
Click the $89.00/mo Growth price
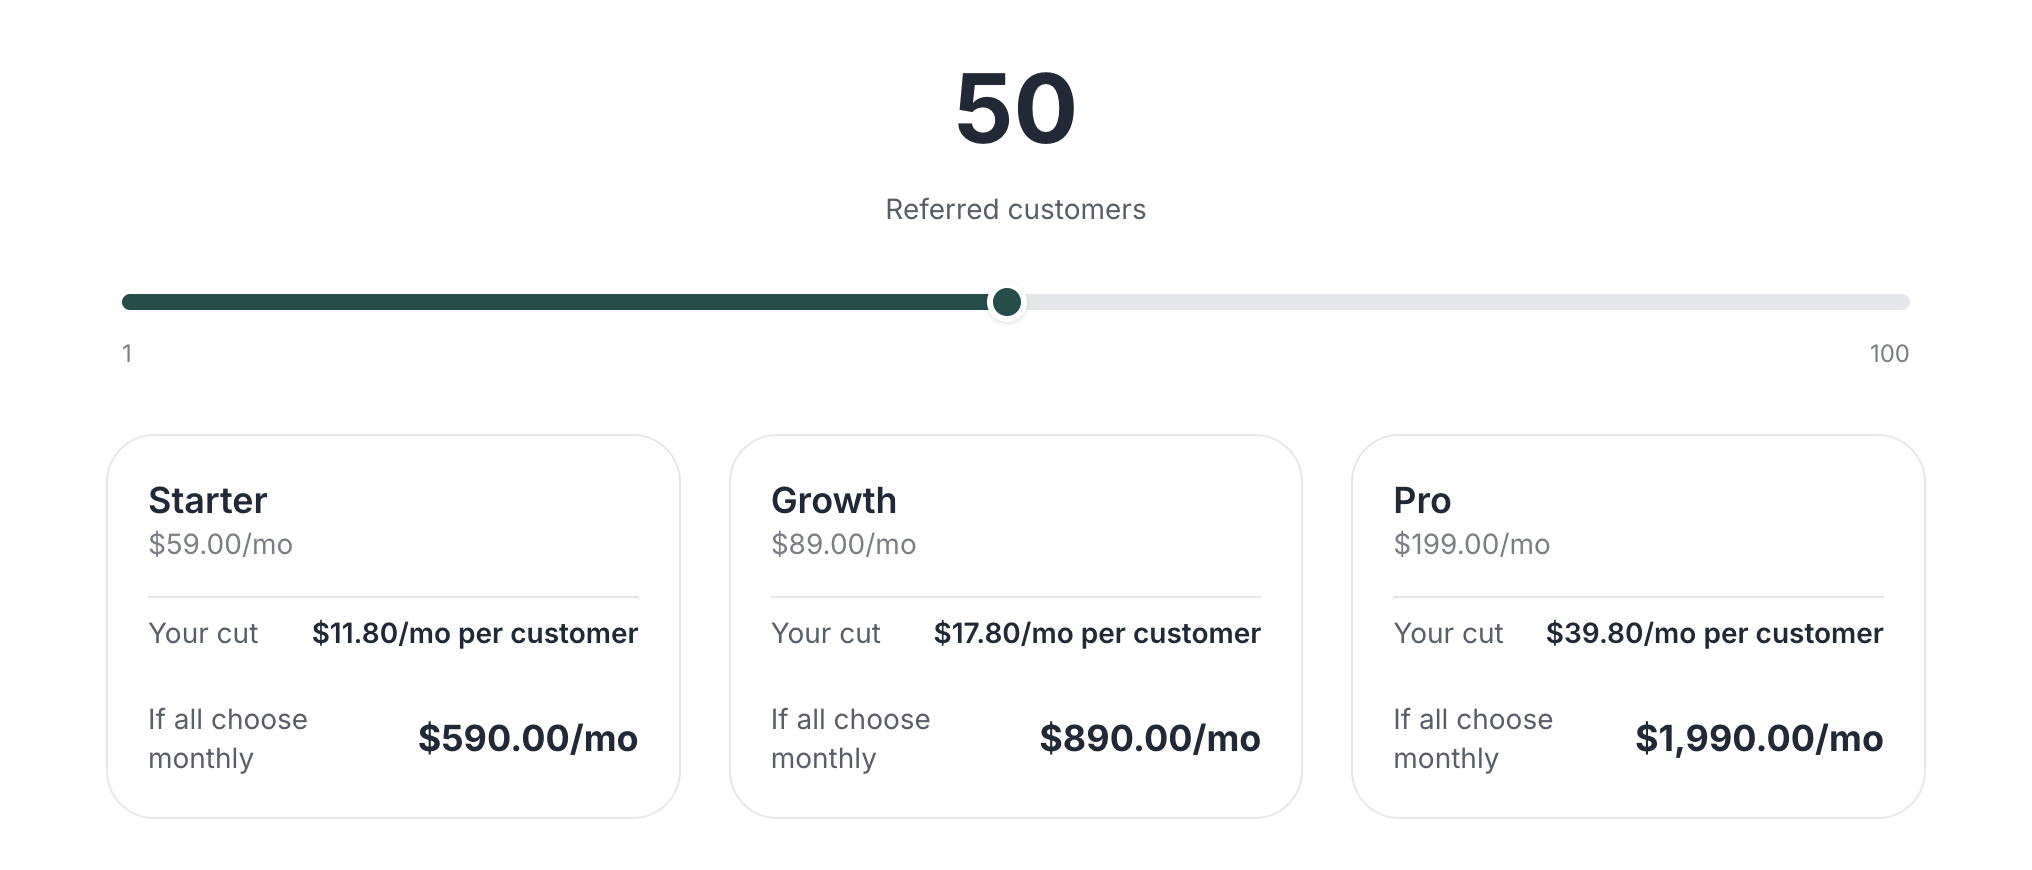(x=843, y=545)
